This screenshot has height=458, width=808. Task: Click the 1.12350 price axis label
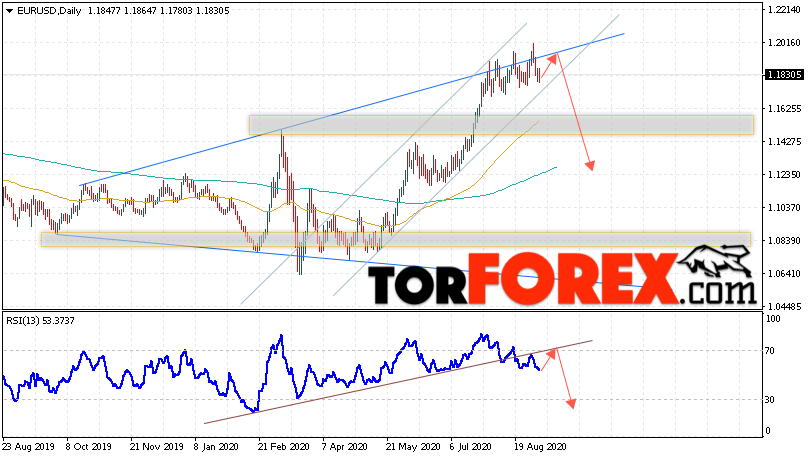(784, 175)
